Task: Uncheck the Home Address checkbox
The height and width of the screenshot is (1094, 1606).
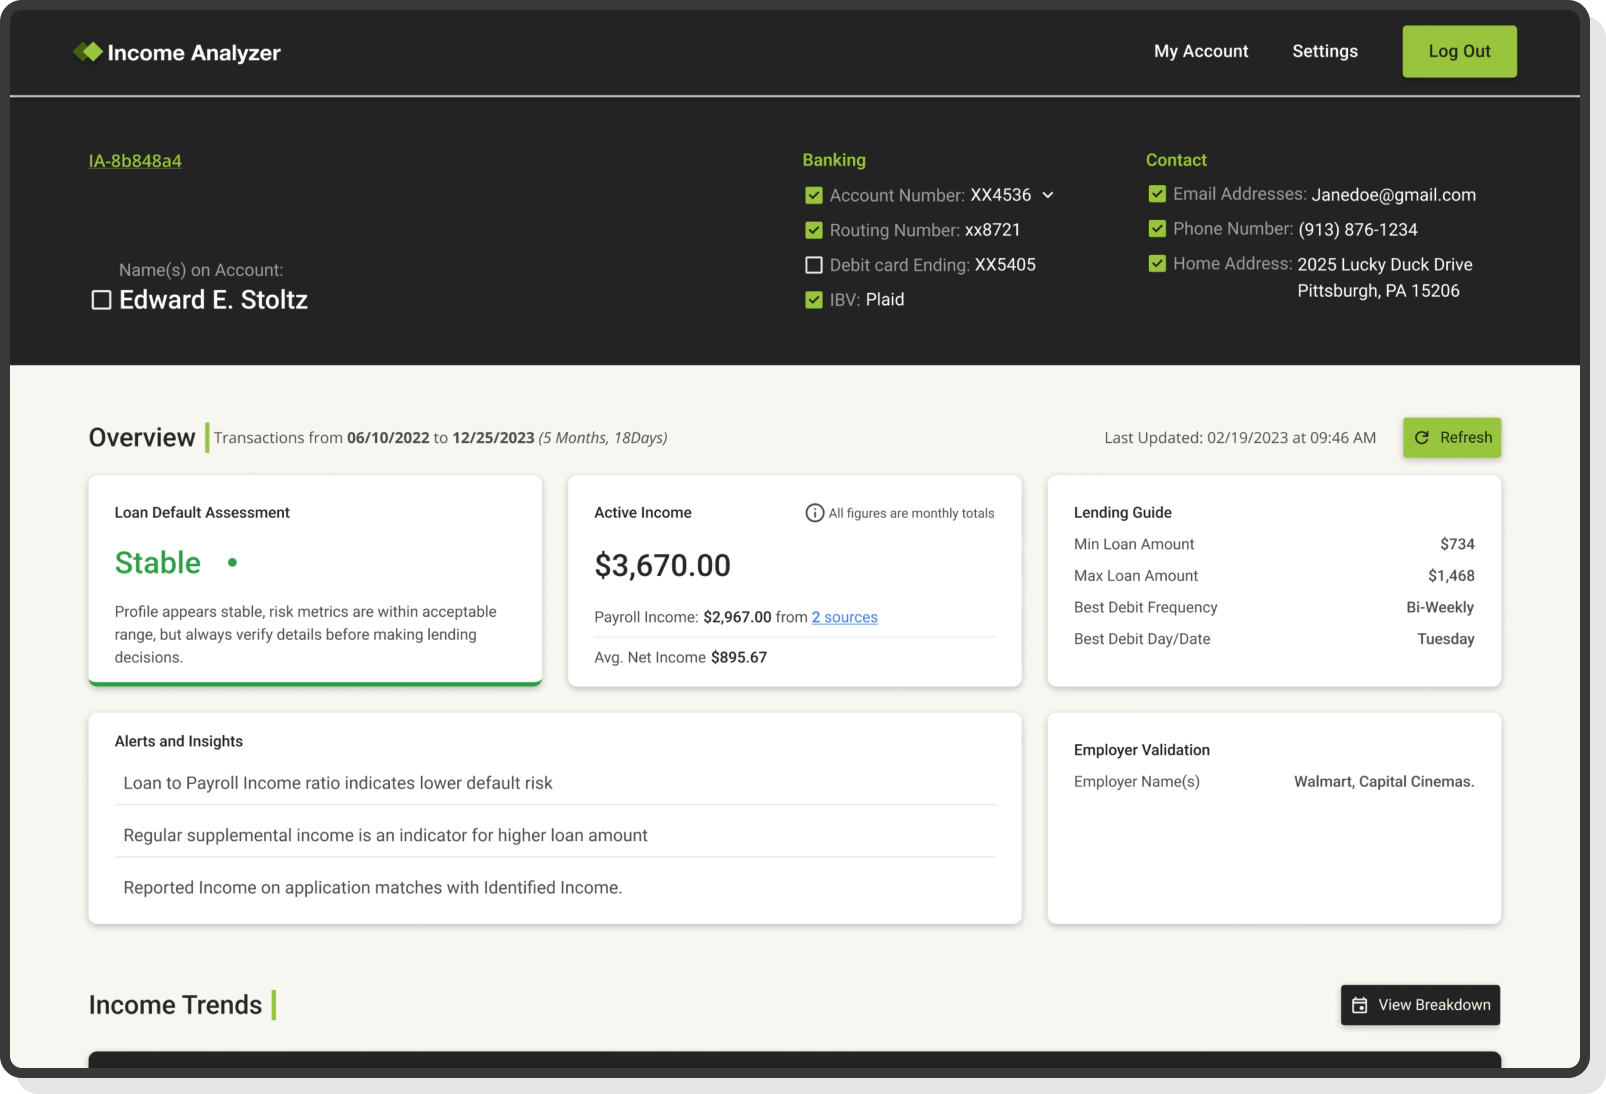Action: [1157, 264]
